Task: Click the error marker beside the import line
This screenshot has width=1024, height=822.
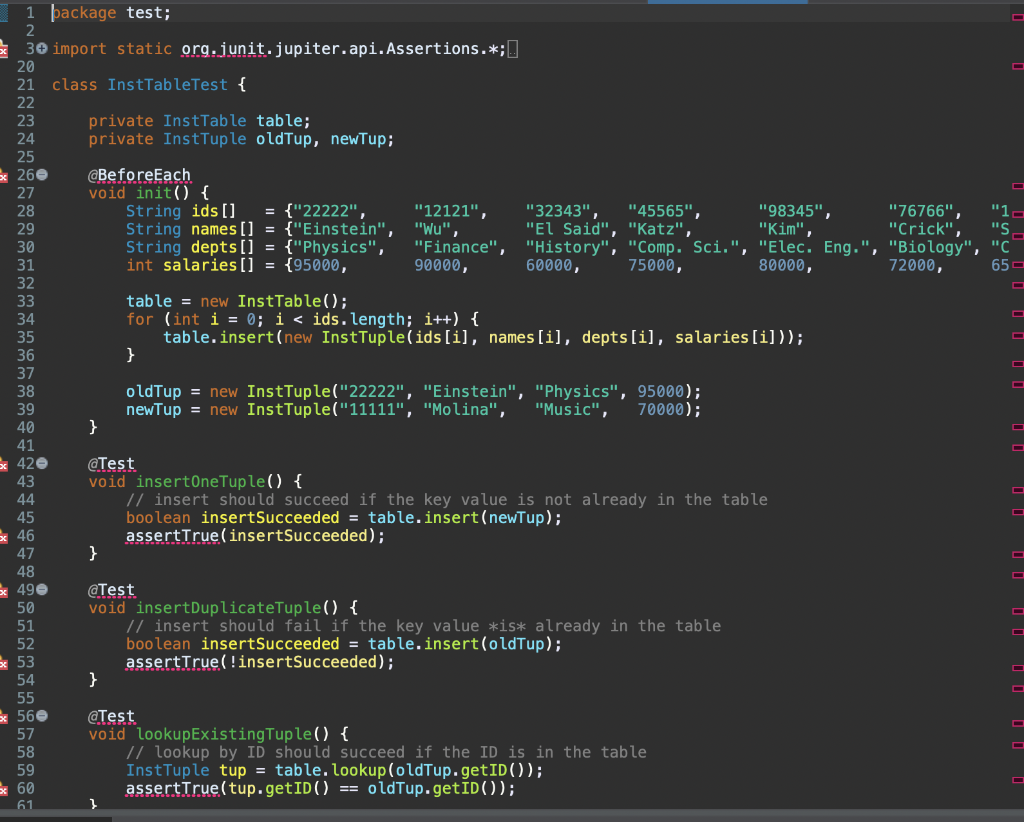Action: click(x=3, y=49)
